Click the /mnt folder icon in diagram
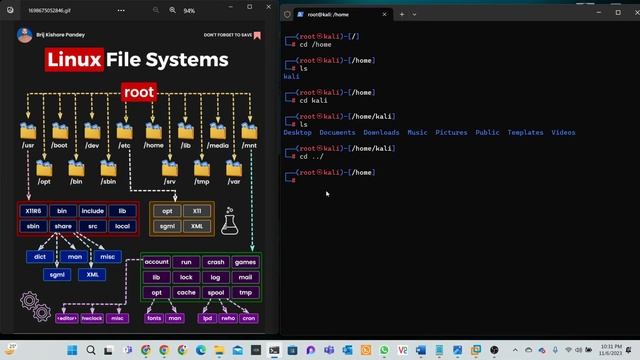The height and width of the screenshot is (360, 640). (x=249, y=131)
